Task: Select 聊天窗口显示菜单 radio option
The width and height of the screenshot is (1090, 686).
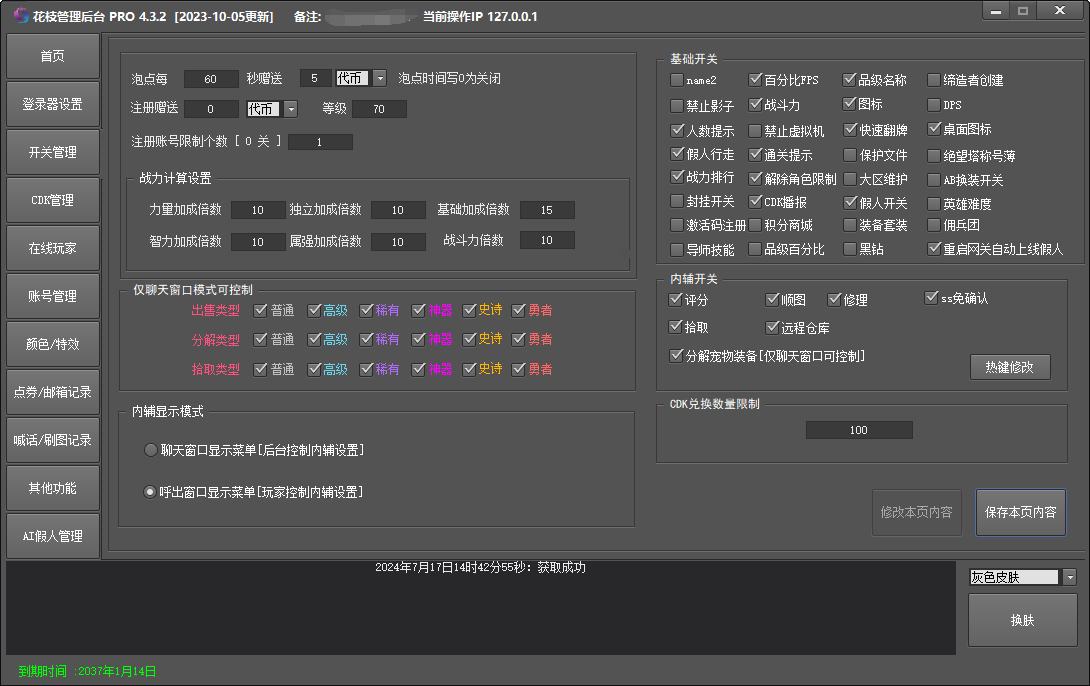Action: [x=150, y=450]
